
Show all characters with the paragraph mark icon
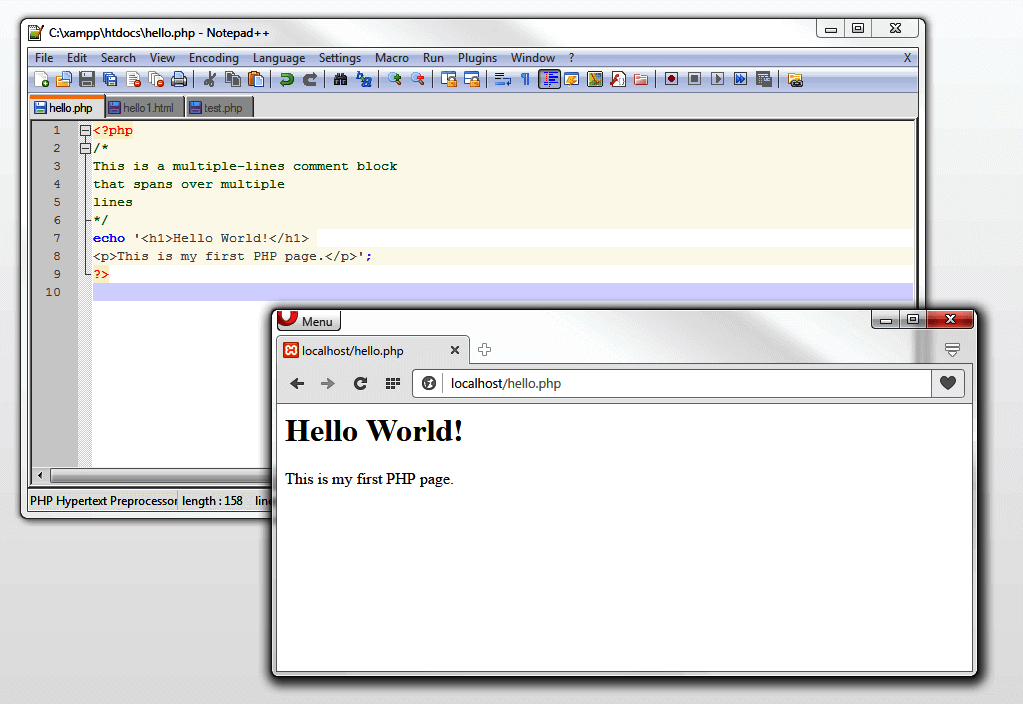tap(527, 79)
